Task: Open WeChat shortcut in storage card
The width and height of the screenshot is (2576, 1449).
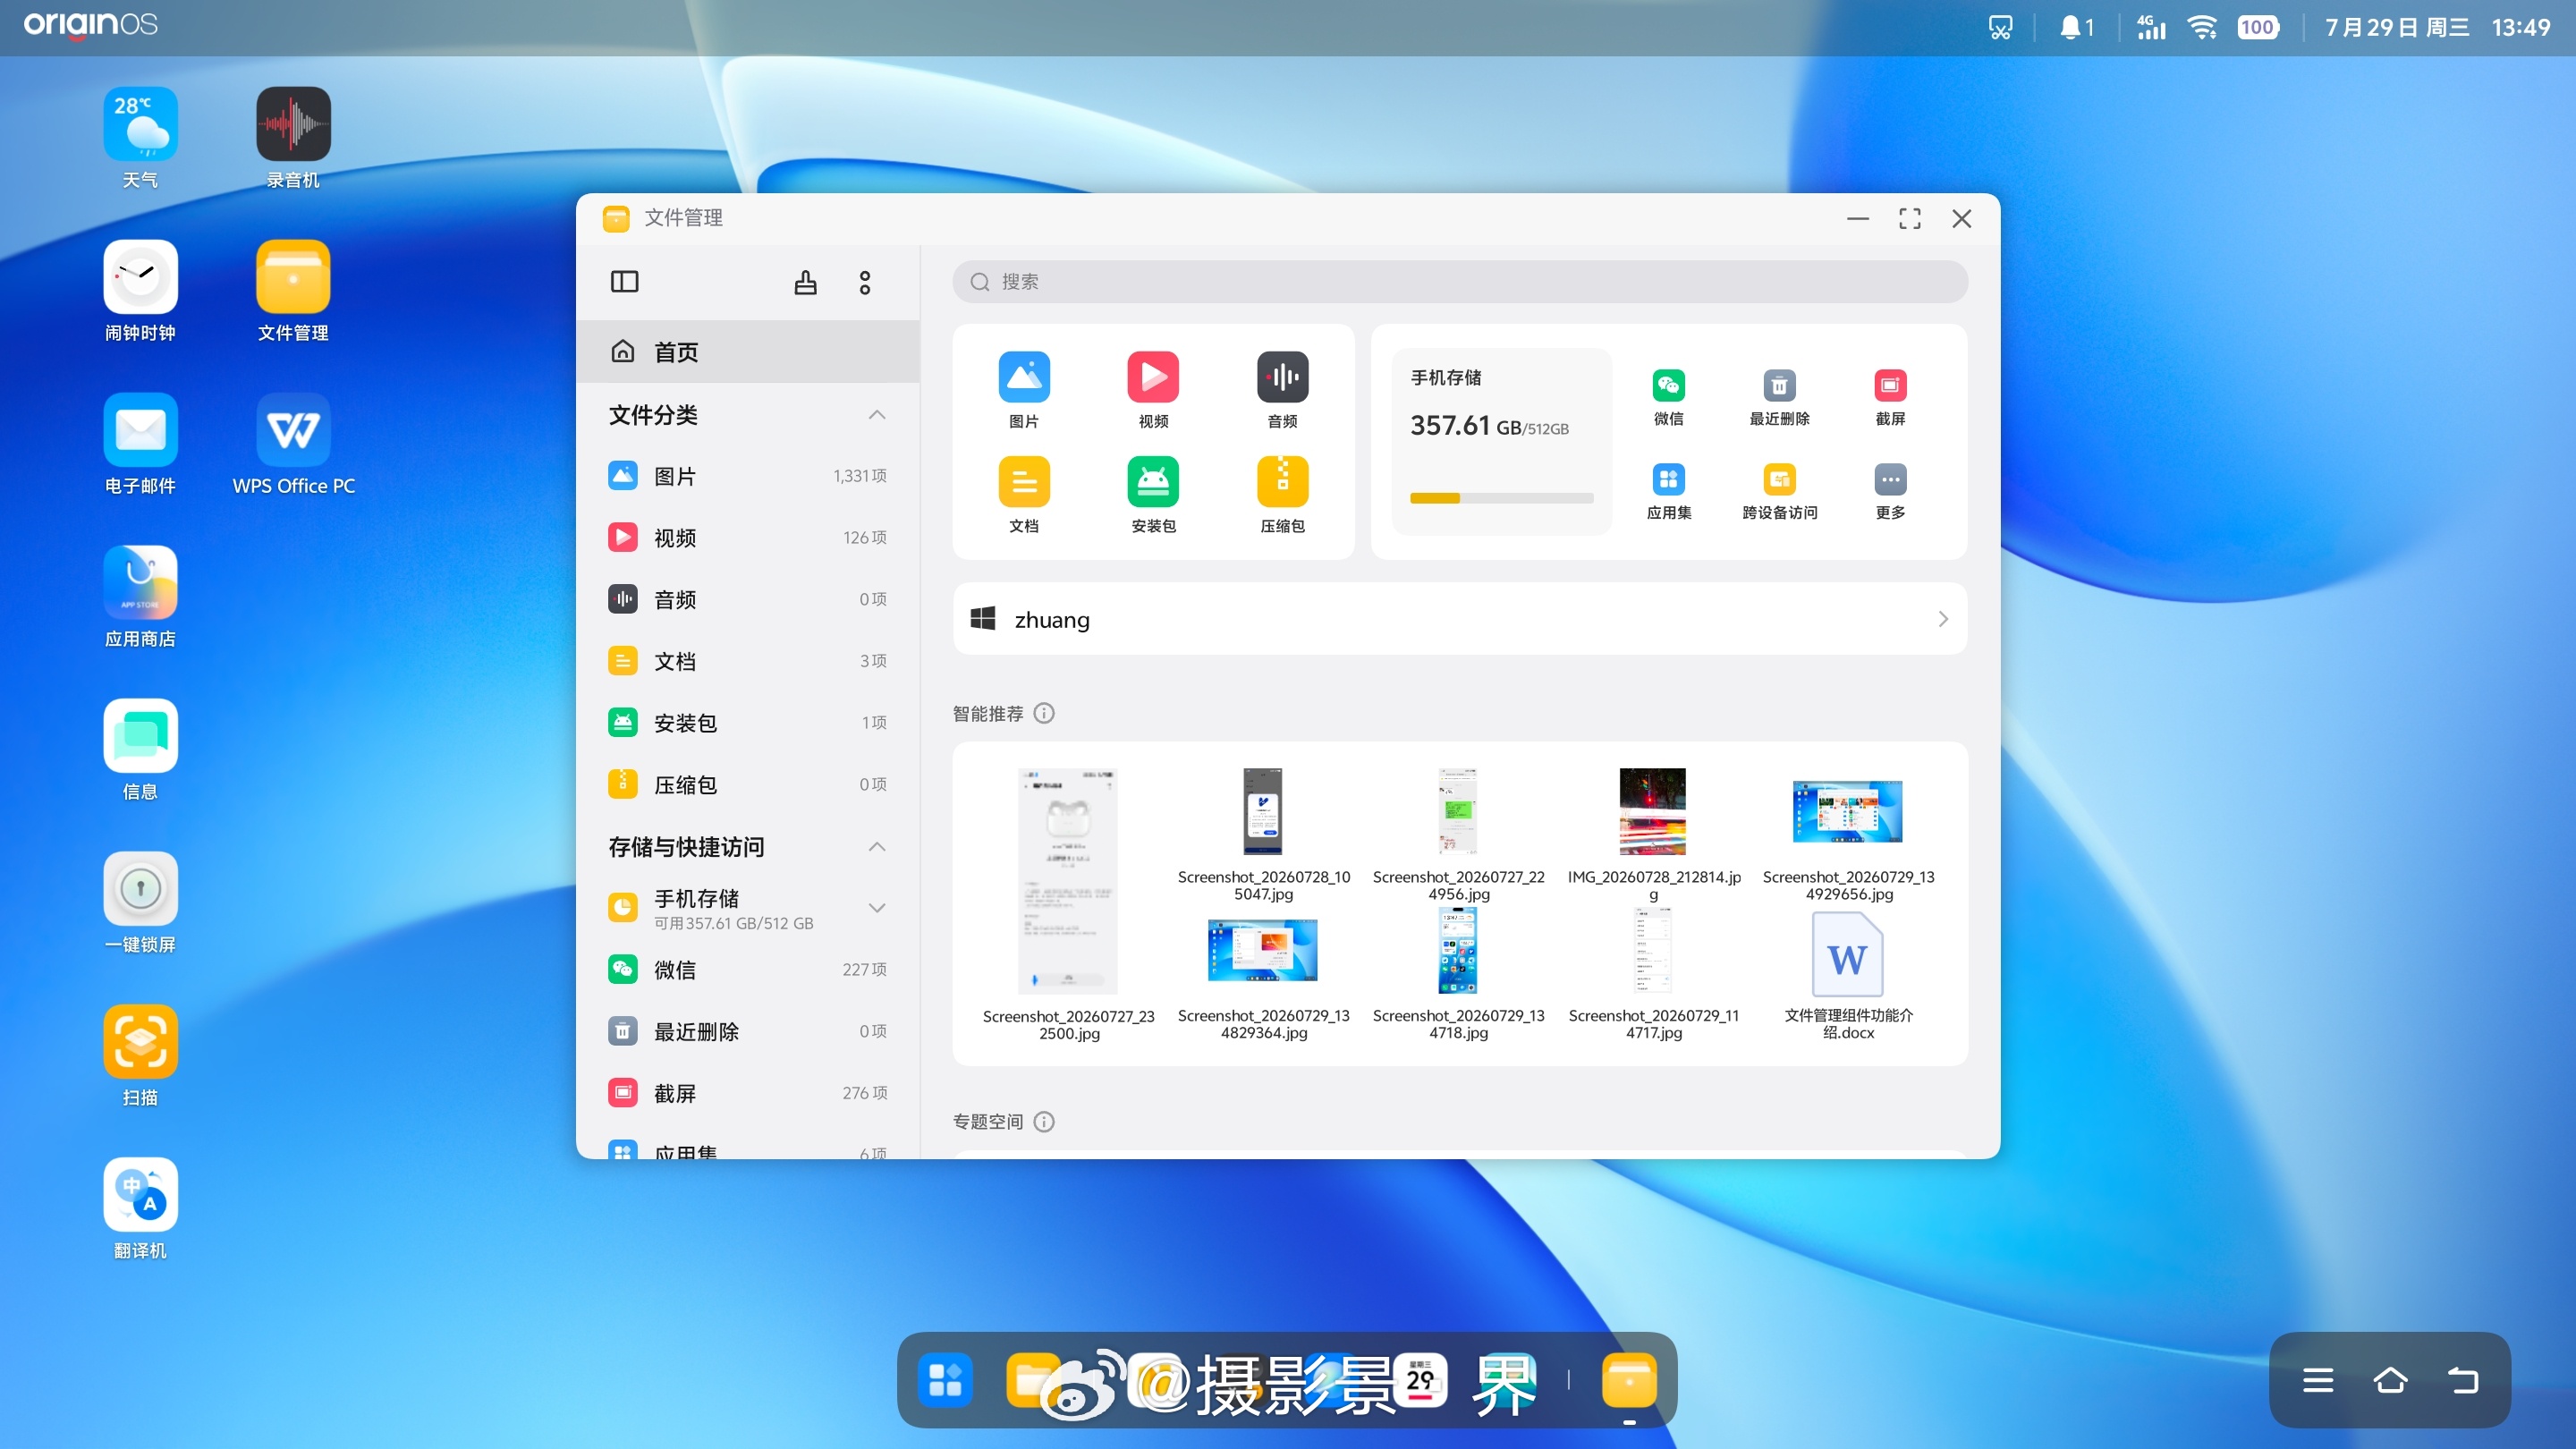Action: point(1669,397)
